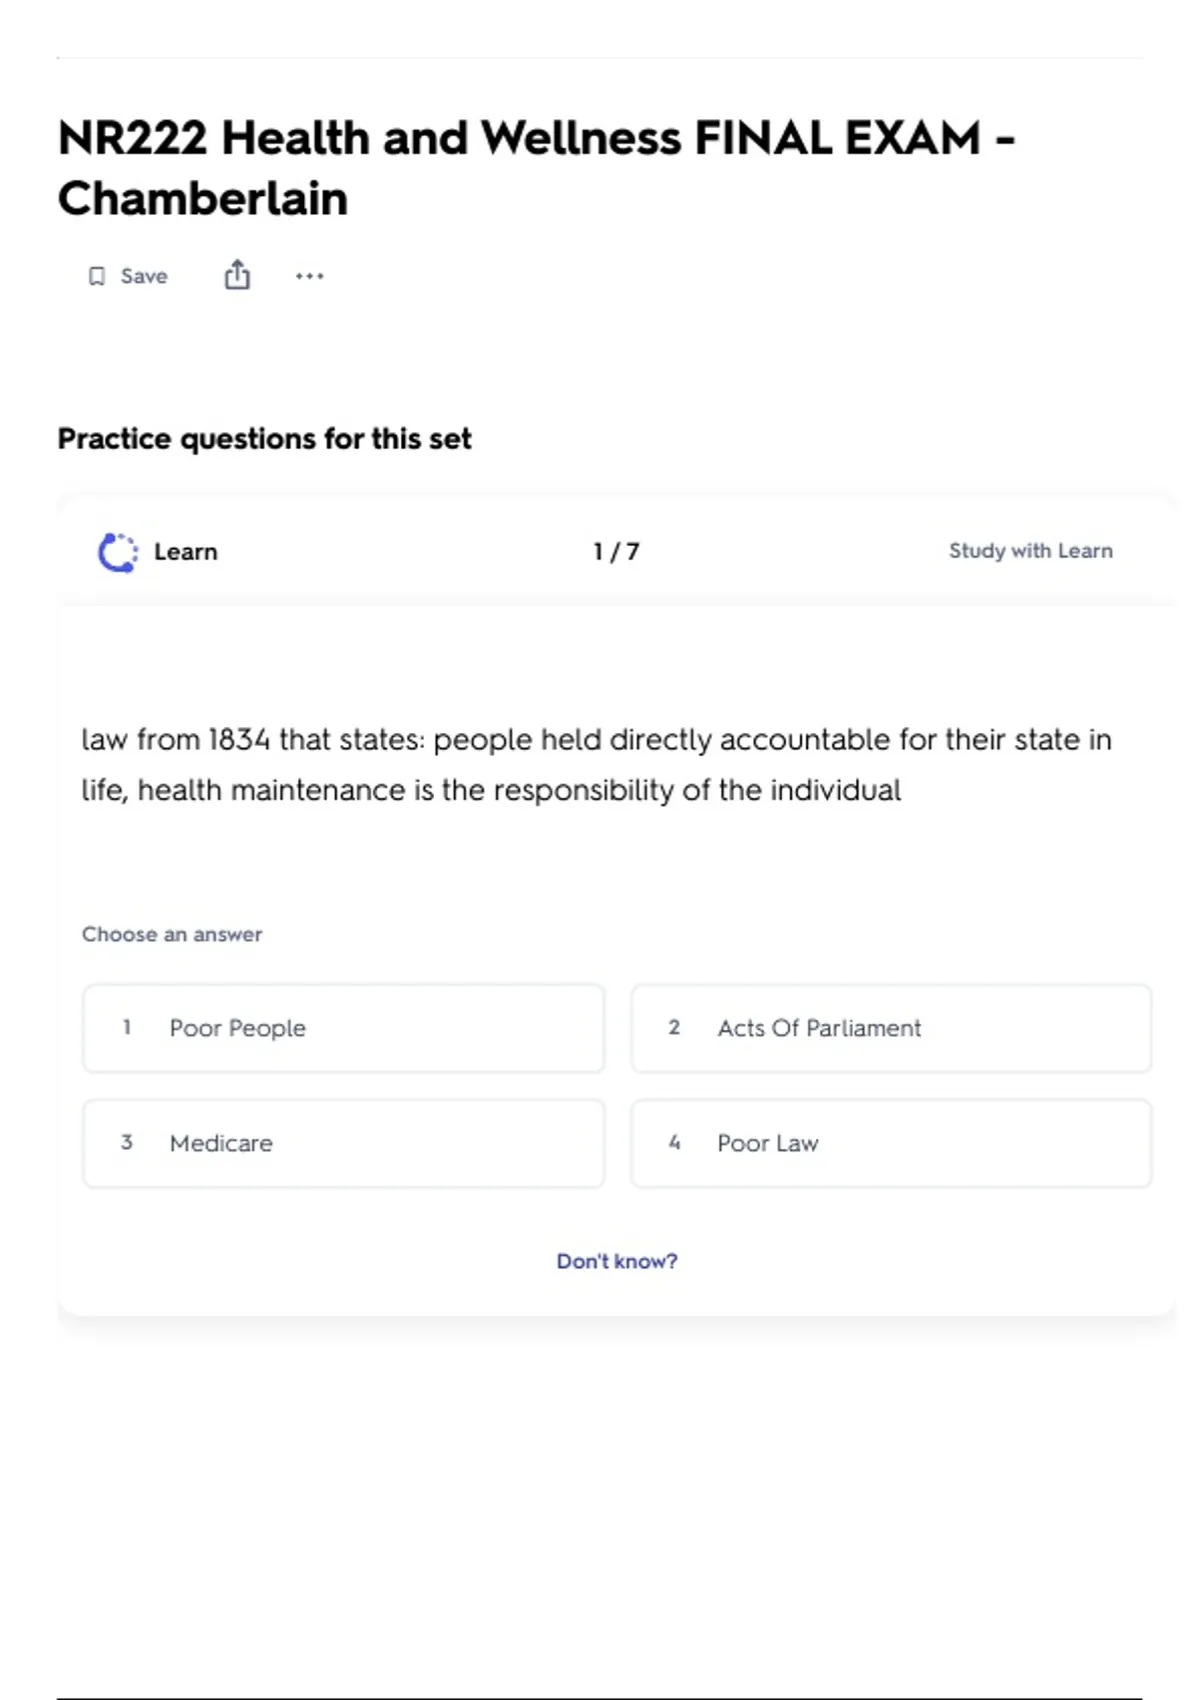Open the three-dot more options menu
1200x1700 pixels.
[309, 276]
